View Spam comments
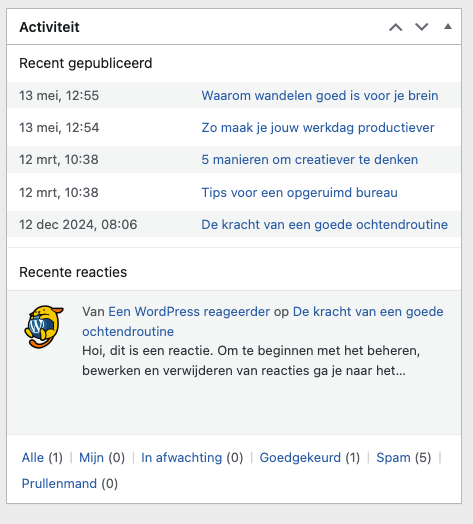Screen dimensions: 473x524 [393, 457]
